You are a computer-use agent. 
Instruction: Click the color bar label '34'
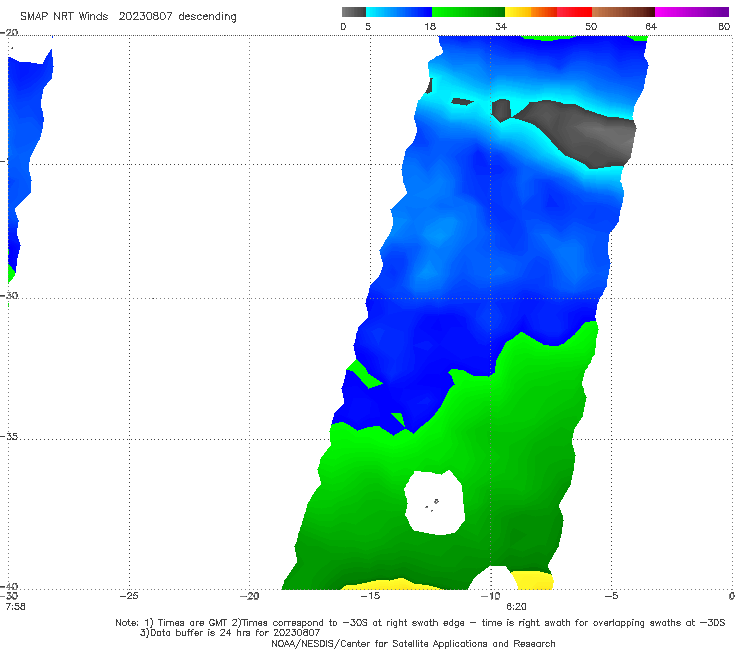(501, 26)
